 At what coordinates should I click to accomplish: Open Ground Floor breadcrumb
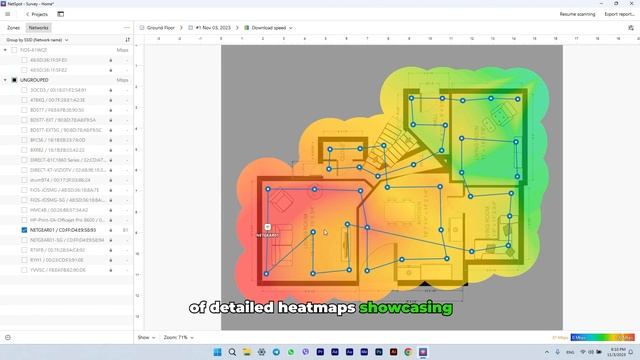(x=160, y=28)
